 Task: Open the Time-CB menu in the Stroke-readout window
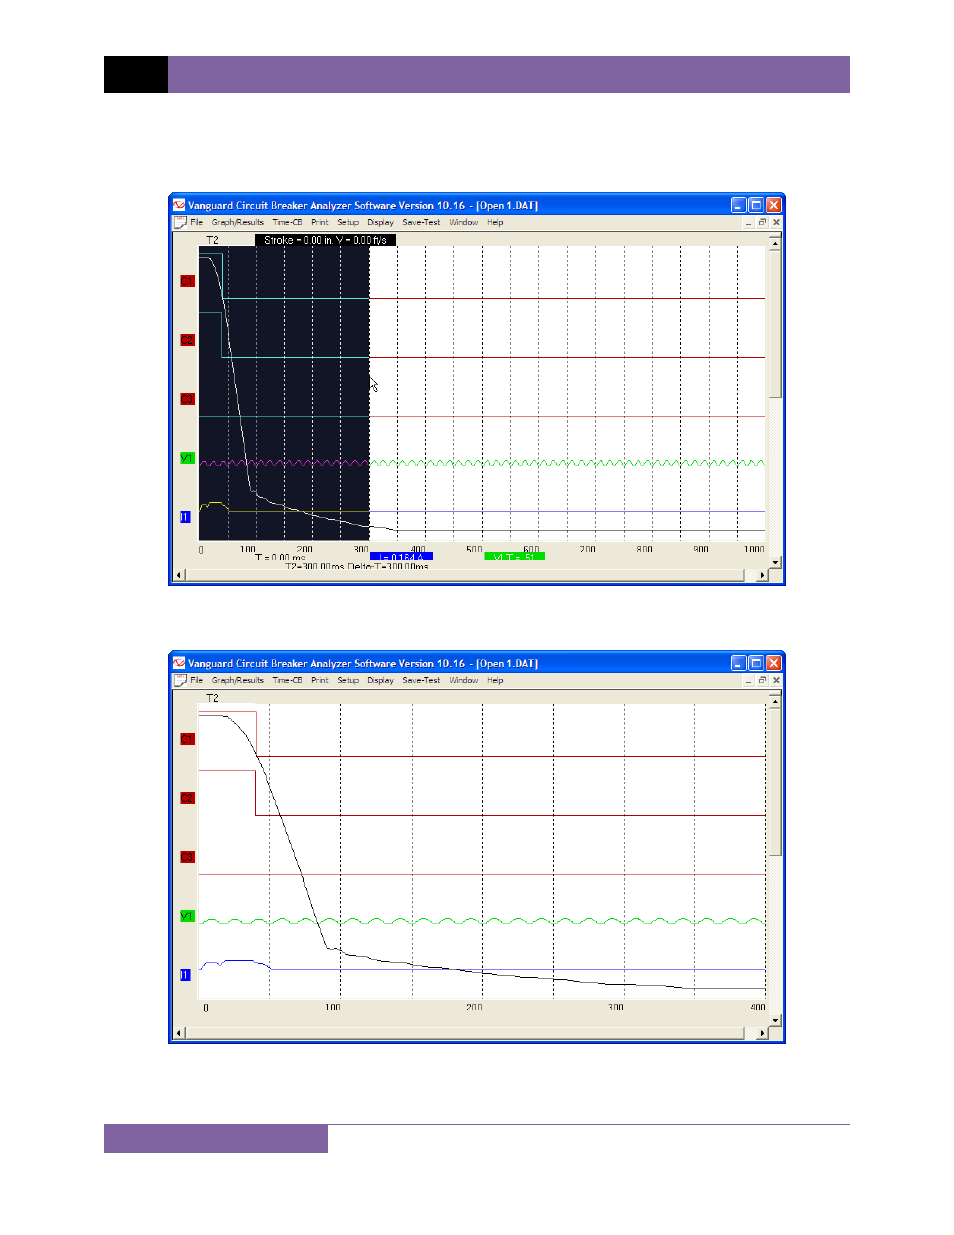[287, 222]
